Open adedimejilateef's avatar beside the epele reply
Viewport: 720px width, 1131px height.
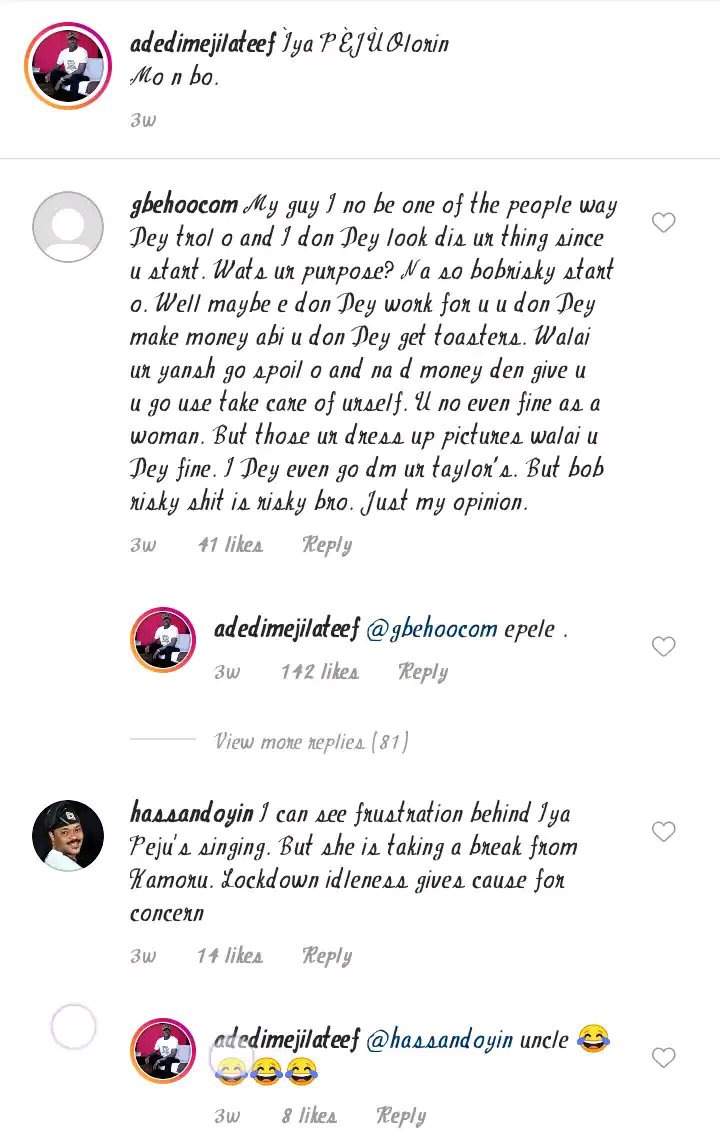[163, 640]
